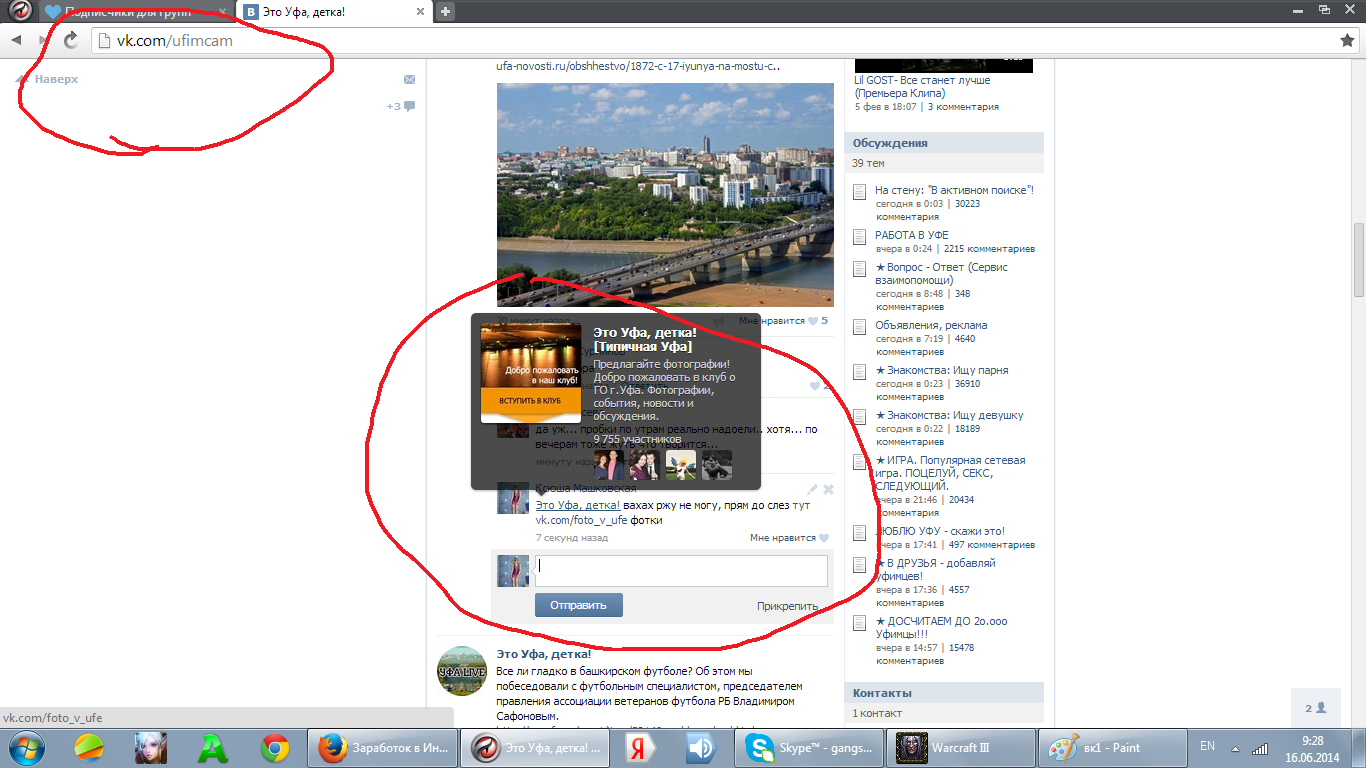Click the browser back arrow
The width and height of the screenshot is (1366, 768).
pos(17,40)
